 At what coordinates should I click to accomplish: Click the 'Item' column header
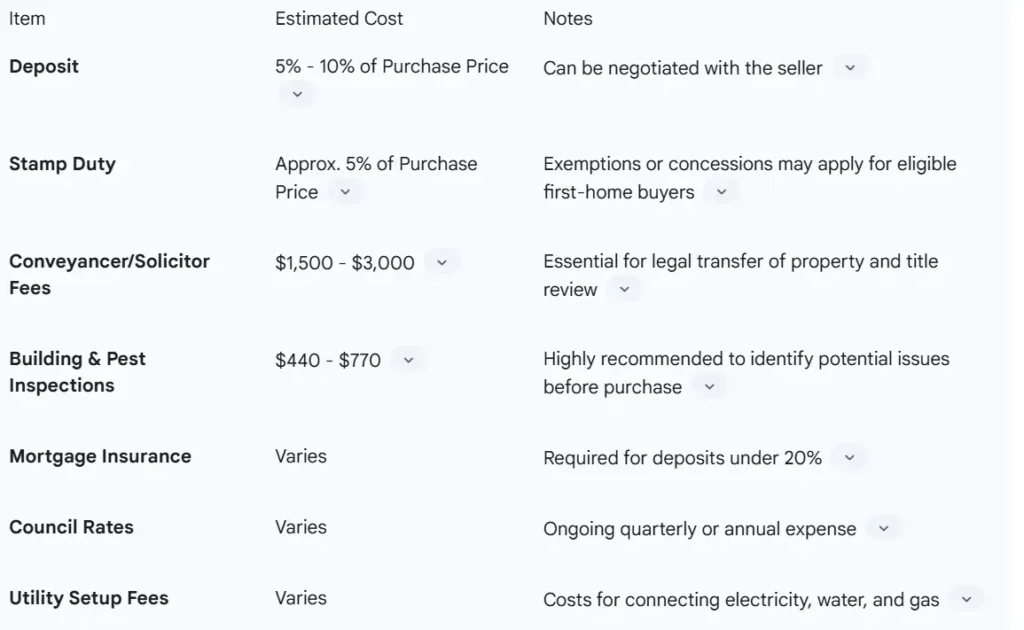click(27, 19)
